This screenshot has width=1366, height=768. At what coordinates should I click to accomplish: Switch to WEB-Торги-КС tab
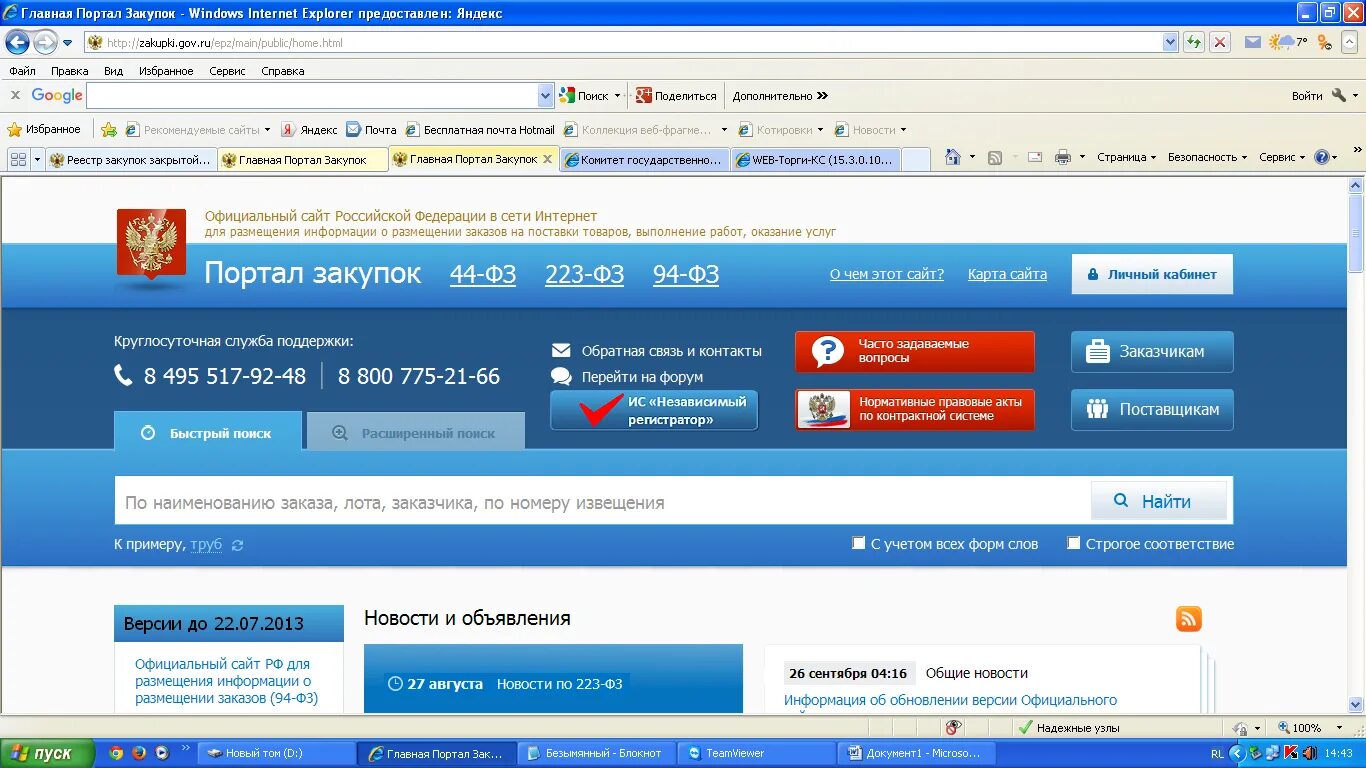[x=816, y=159]
